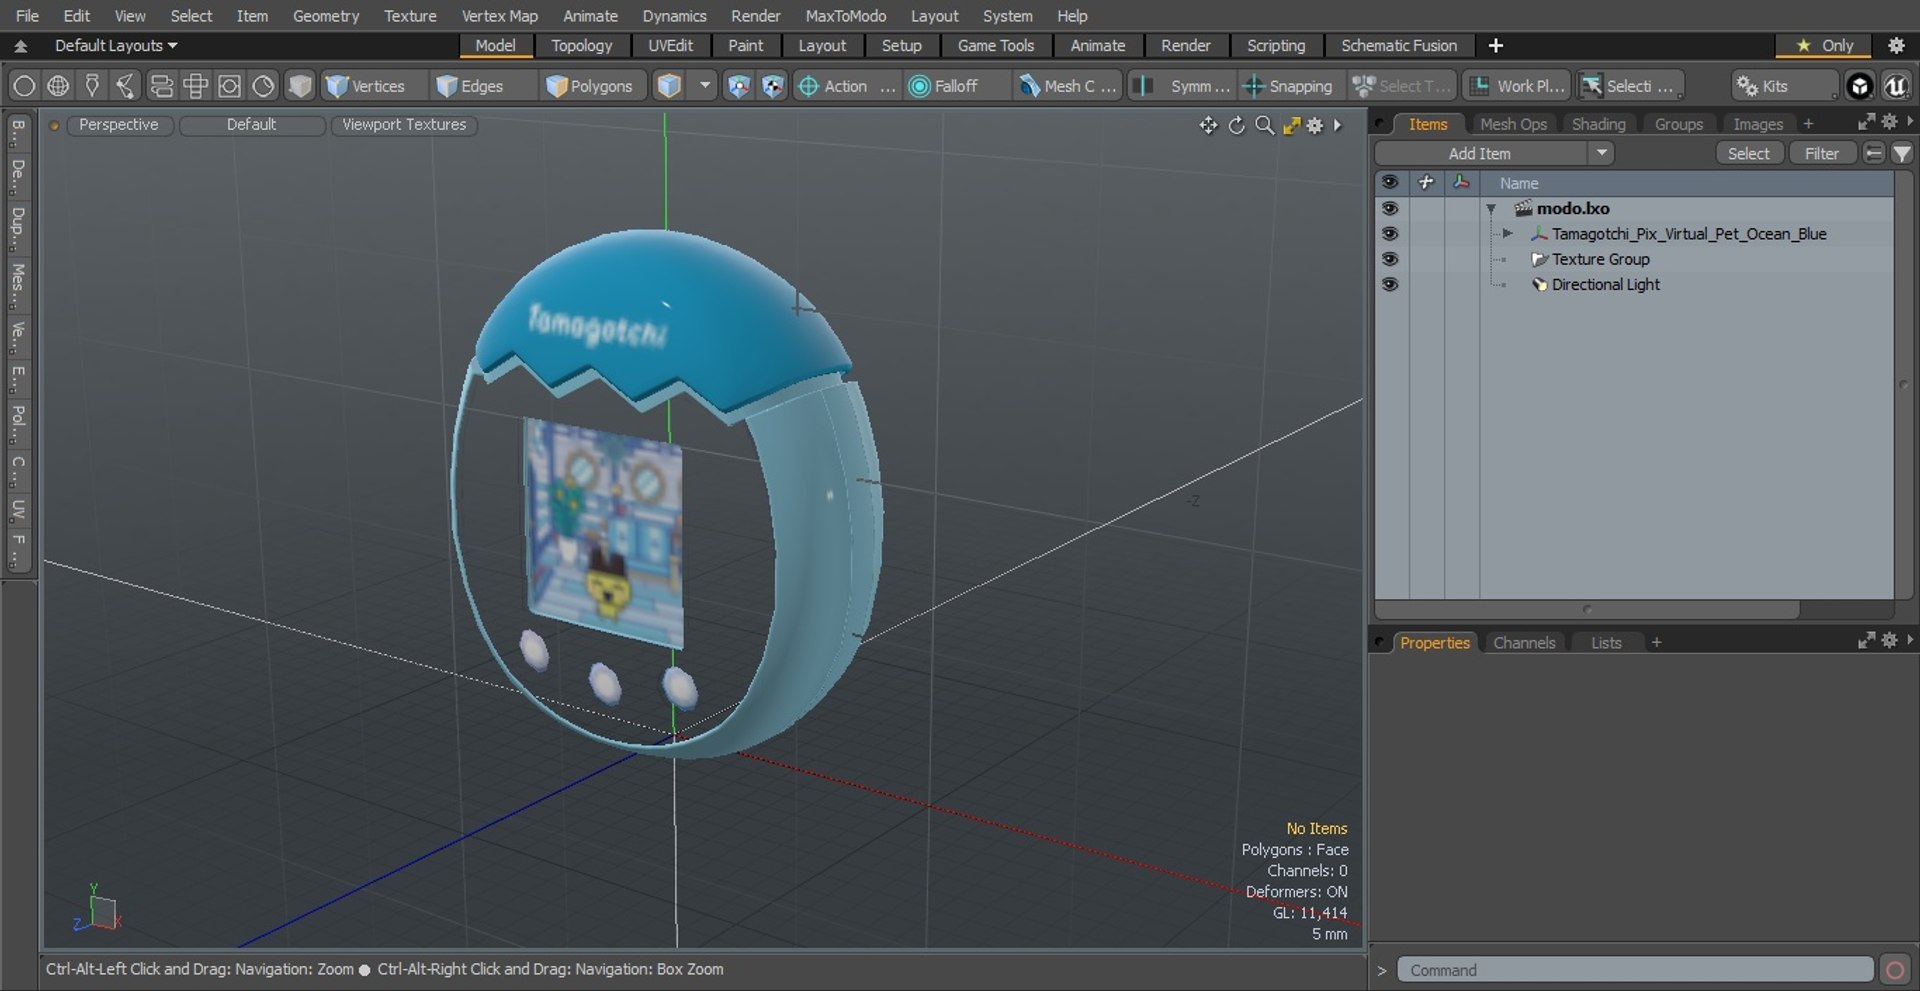Image resolution: width=1920 pixels, height=991 pixels.
Task: Click the round dial toolbar icon
Action: (263, 86)
